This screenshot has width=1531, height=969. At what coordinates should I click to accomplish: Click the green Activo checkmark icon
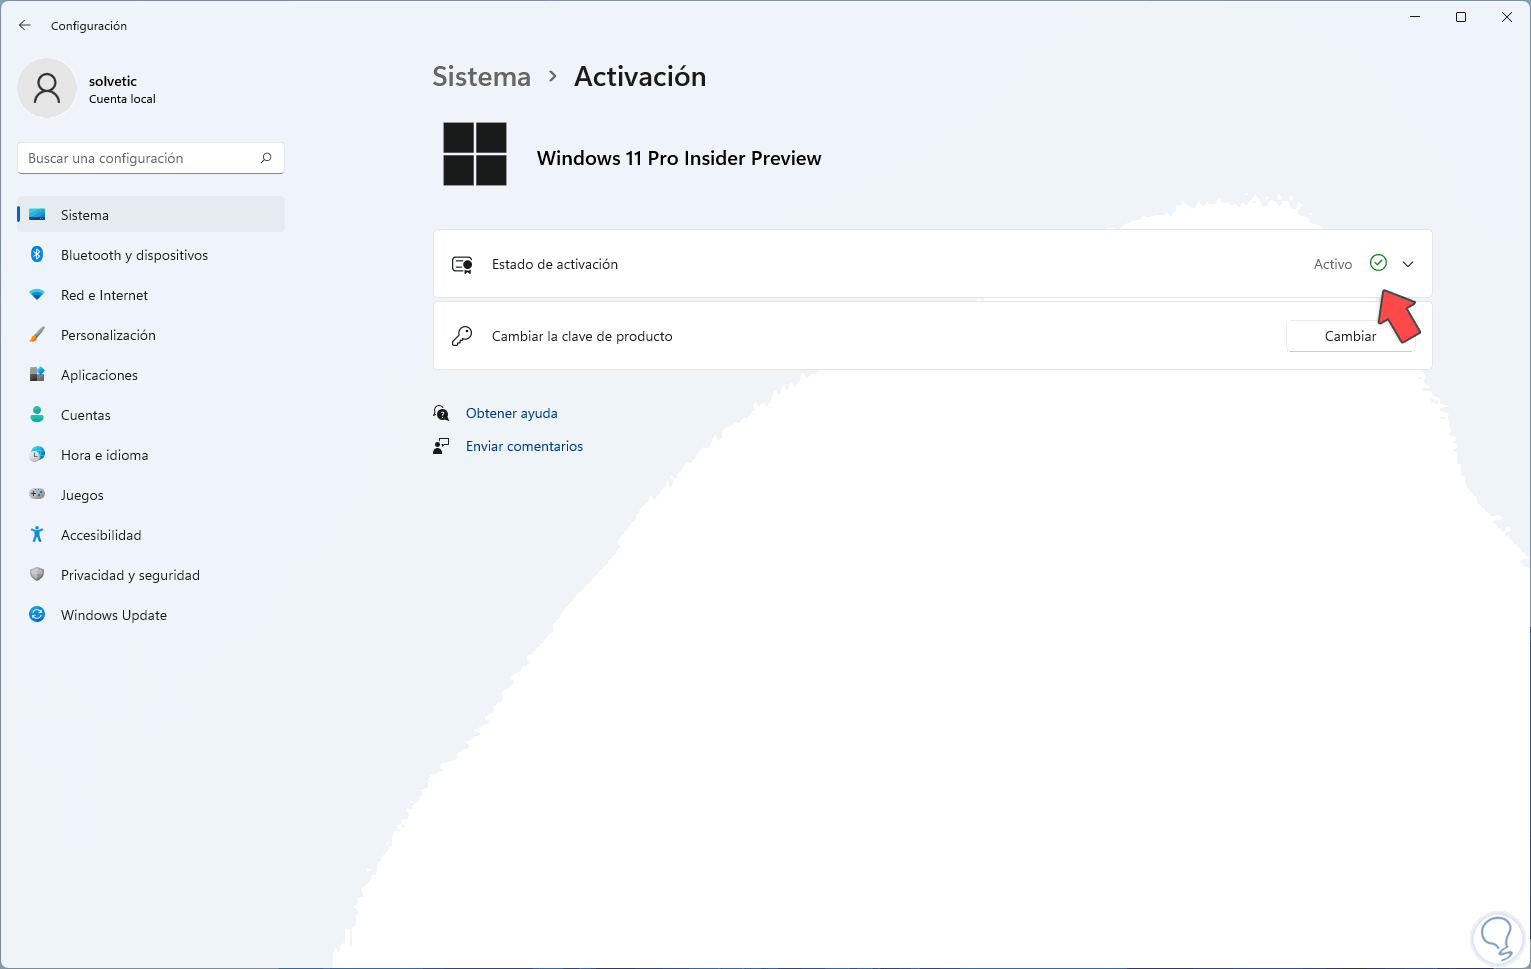tap(1378, 263)
